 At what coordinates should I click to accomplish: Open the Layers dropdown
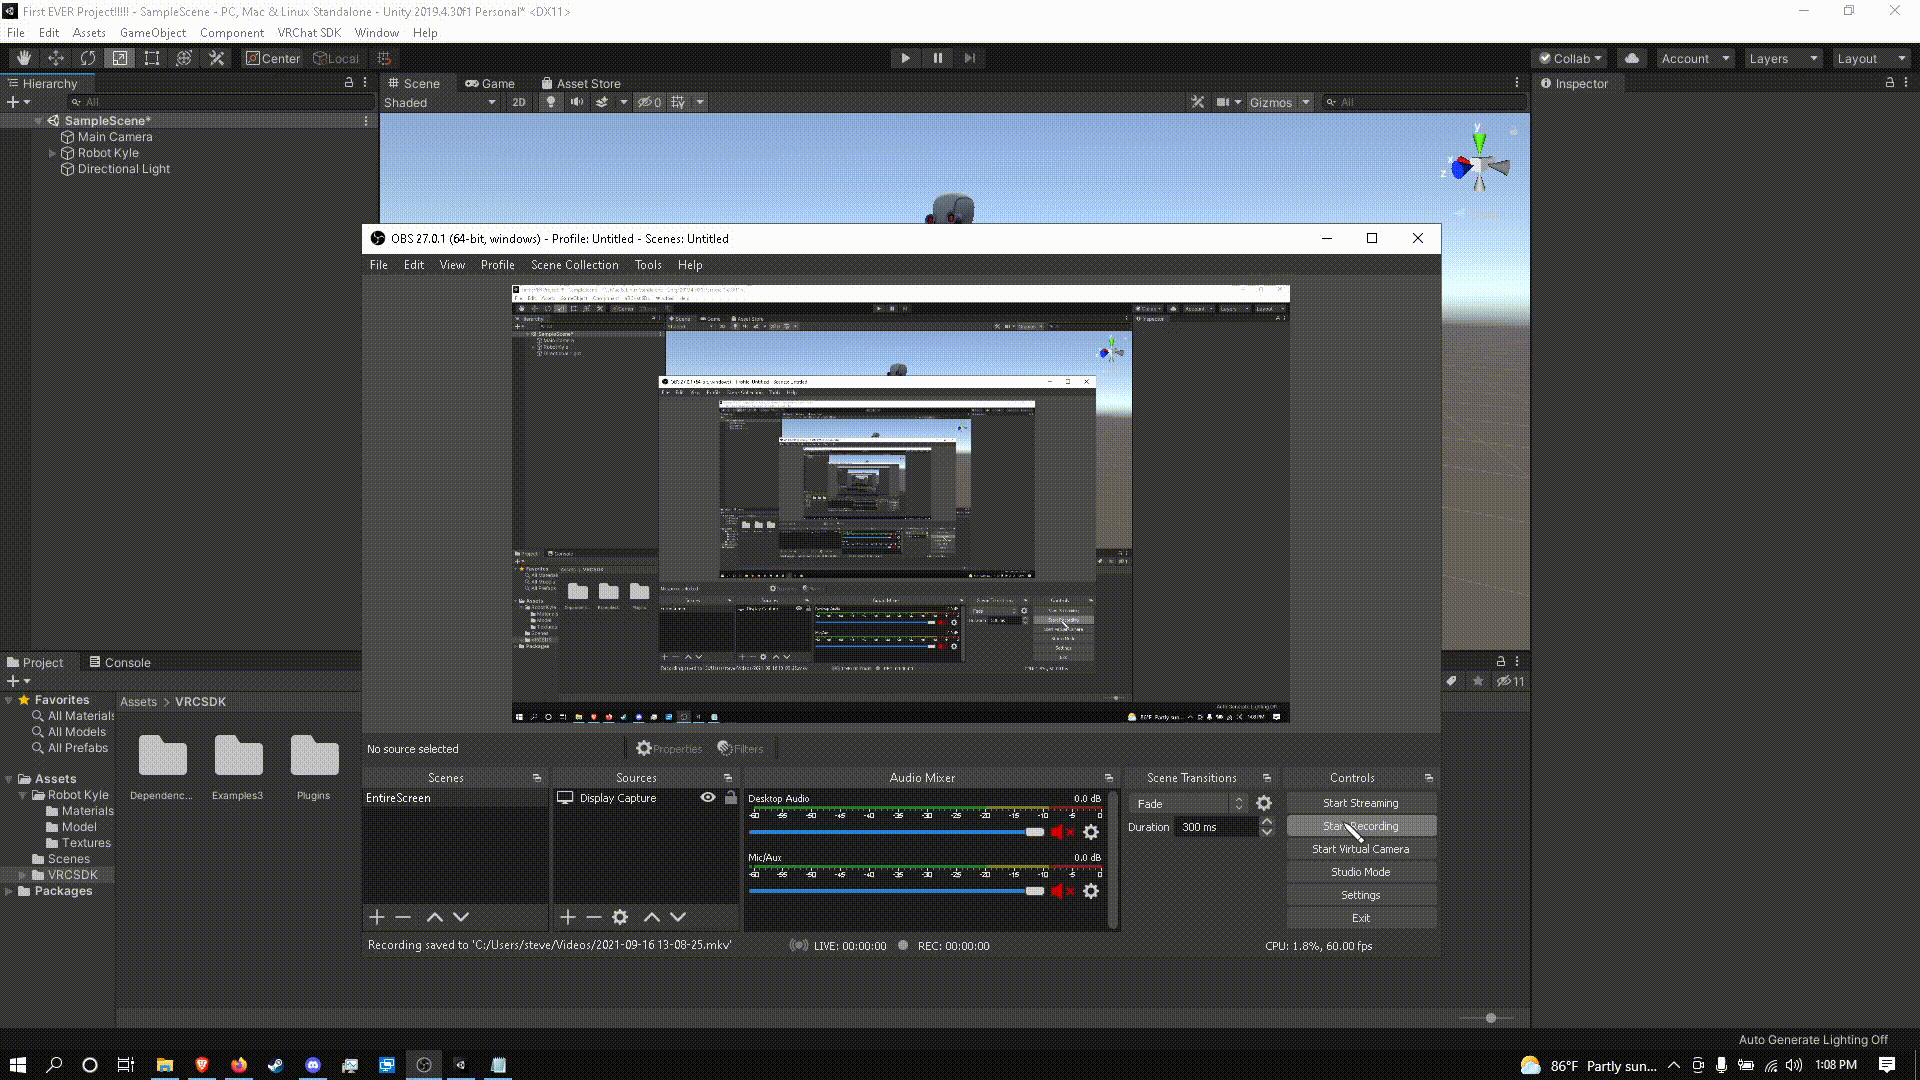[1783, 58]
